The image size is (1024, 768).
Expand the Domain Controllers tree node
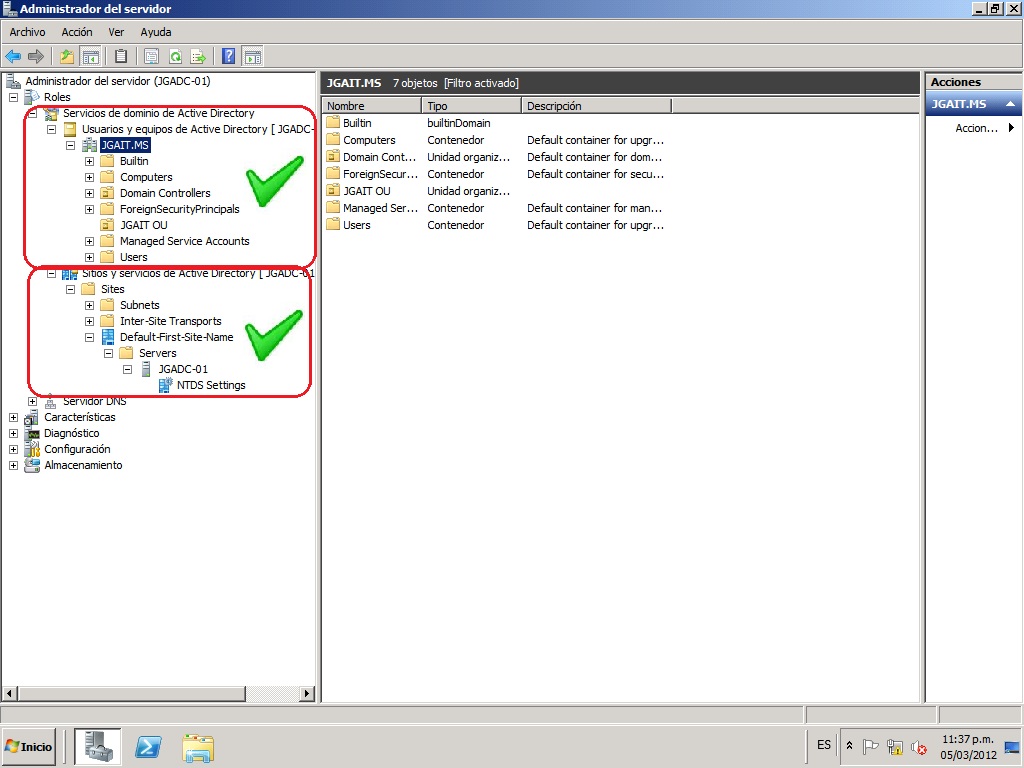click(89, 193)
